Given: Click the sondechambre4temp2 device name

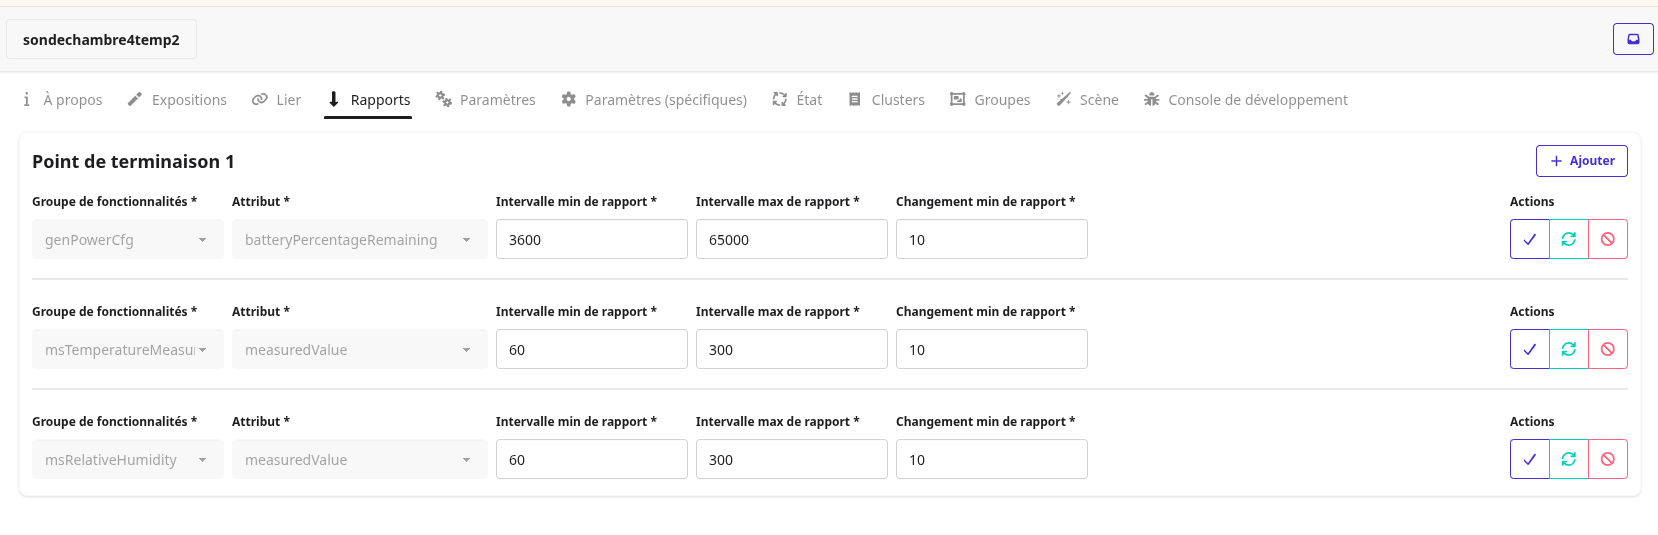Looking at the screenshot, I should [x=101, y=39].
